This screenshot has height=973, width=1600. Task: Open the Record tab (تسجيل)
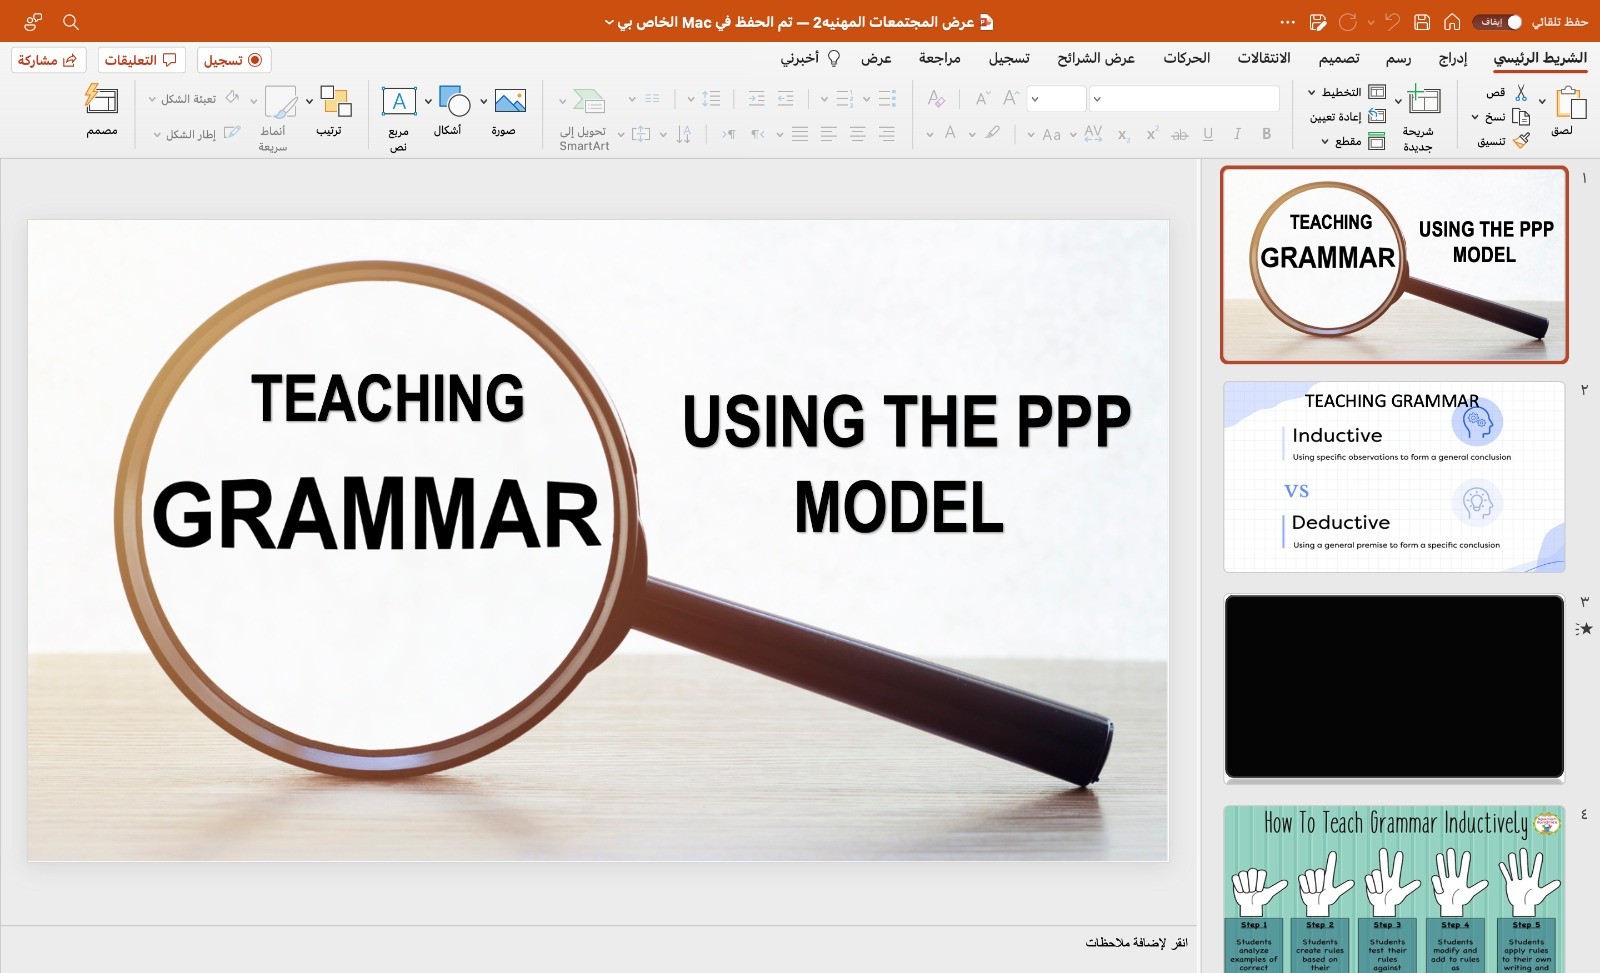[1009, 58]
